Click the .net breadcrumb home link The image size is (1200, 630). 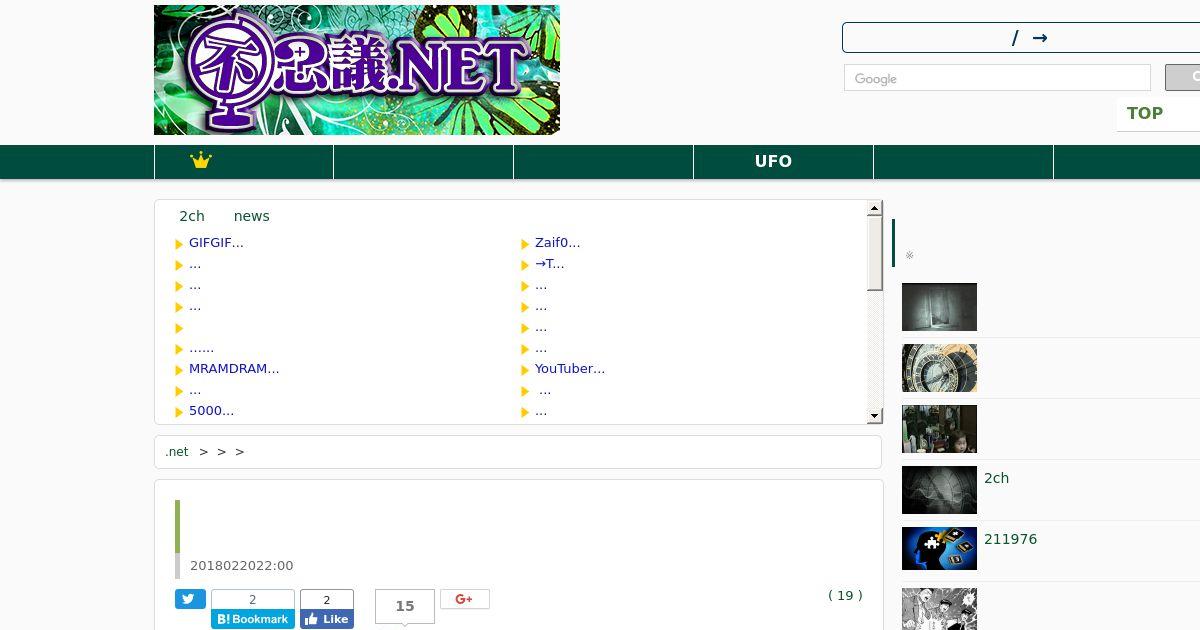(x=177, y=452)
